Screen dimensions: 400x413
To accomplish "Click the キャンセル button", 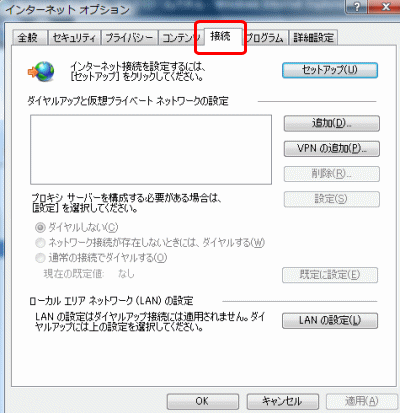I will [282, 401].
